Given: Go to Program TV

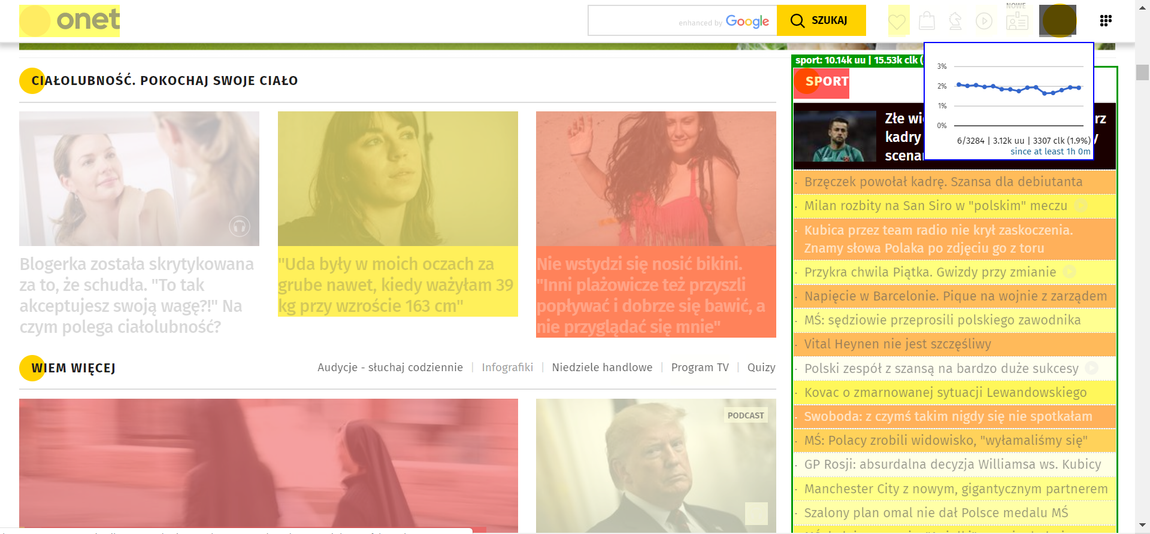Looking at the screenshot, I should tap(700, 367).
